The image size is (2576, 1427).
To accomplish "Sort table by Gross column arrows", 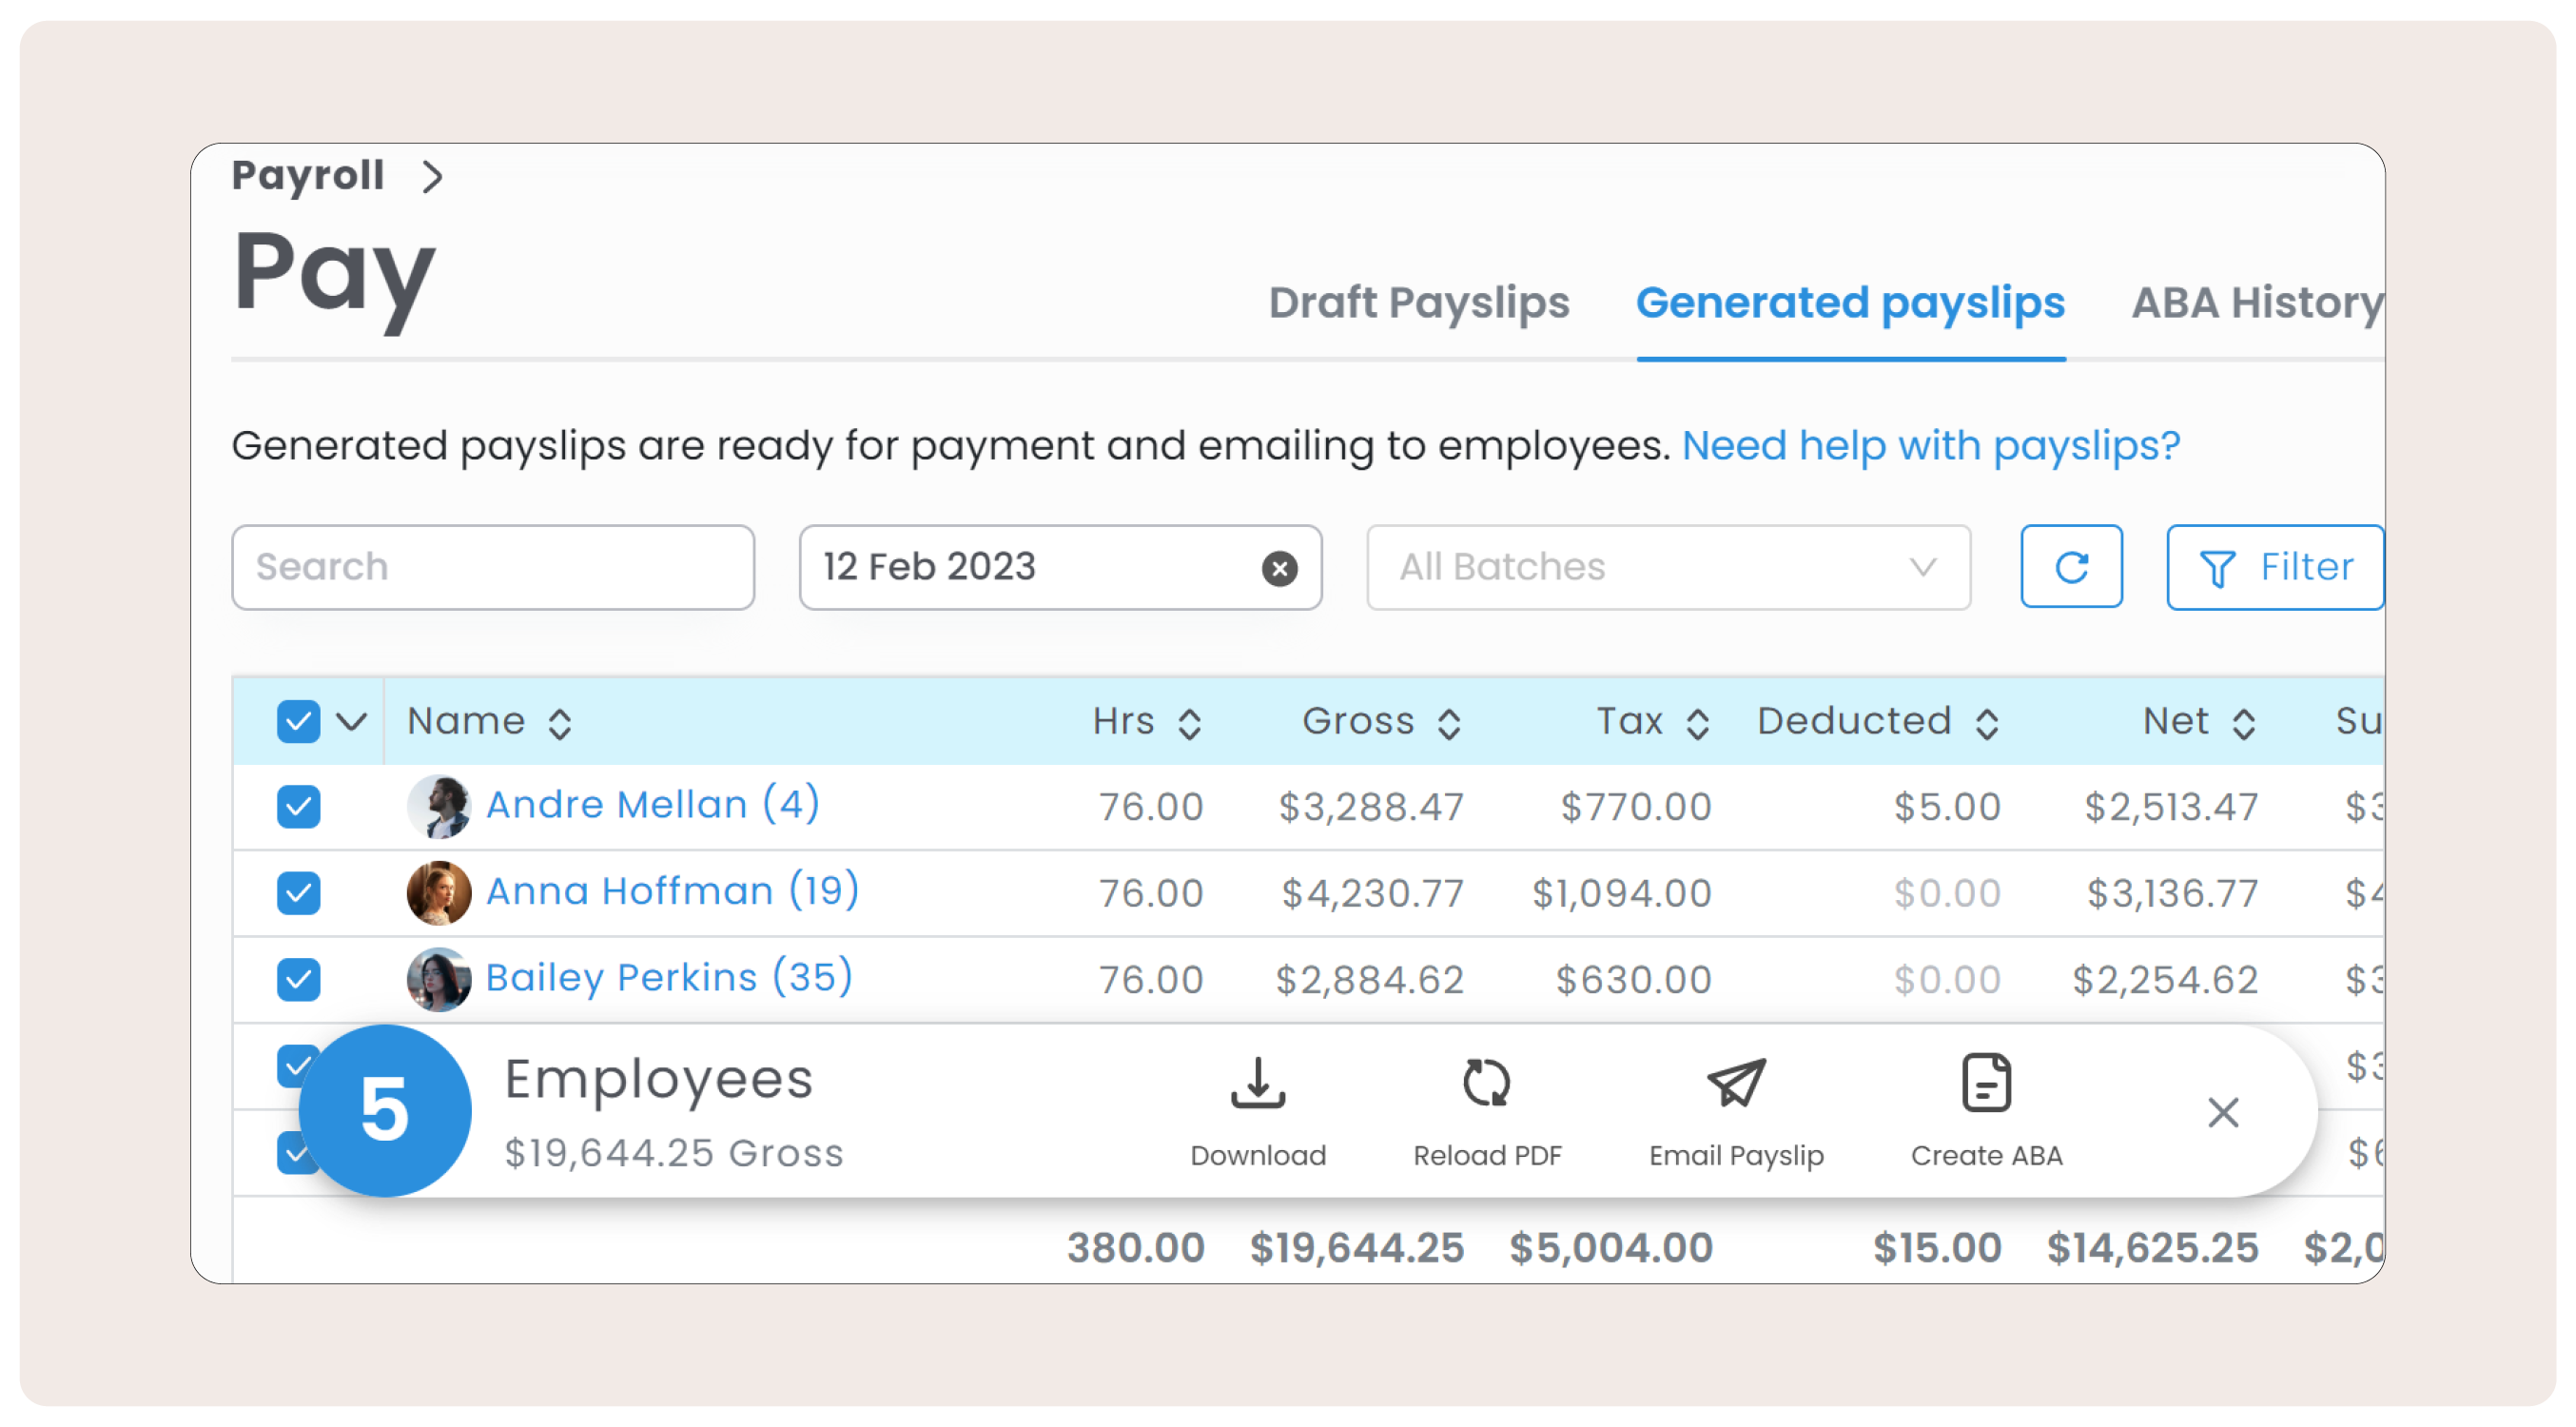I will (1449, 723).
